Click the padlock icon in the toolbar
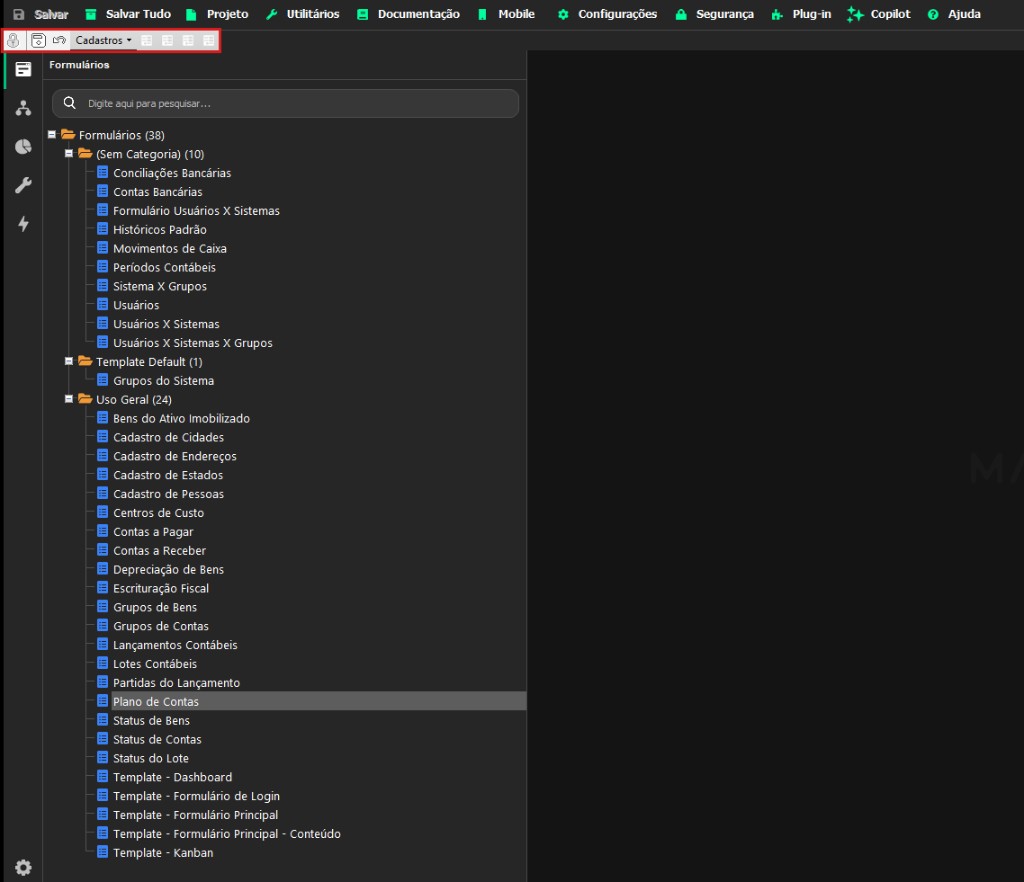The height and width of the screenshot is (882, 1024). pos(13,40)
